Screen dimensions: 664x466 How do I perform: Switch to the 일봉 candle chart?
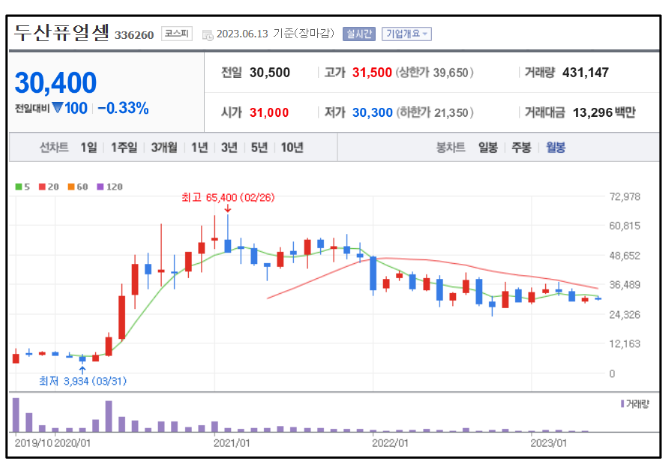pos(488,147)
